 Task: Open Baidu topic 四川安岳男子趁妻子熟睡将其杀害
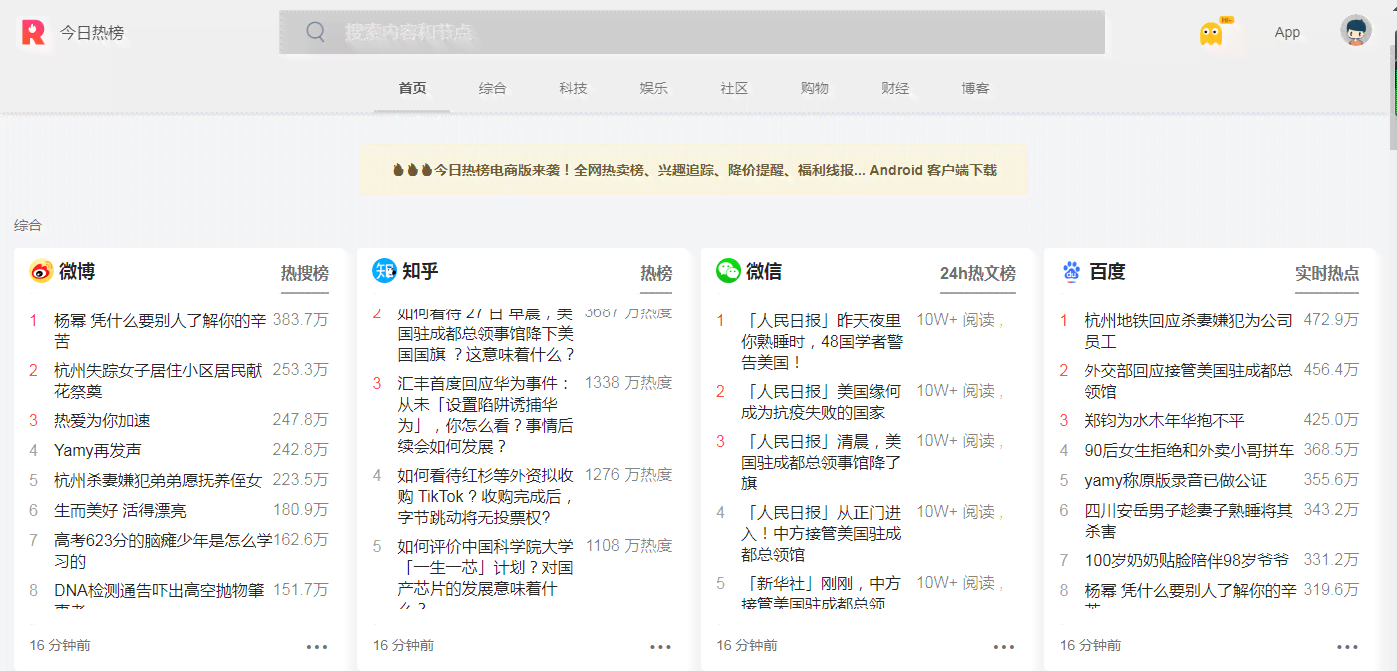1189,520
